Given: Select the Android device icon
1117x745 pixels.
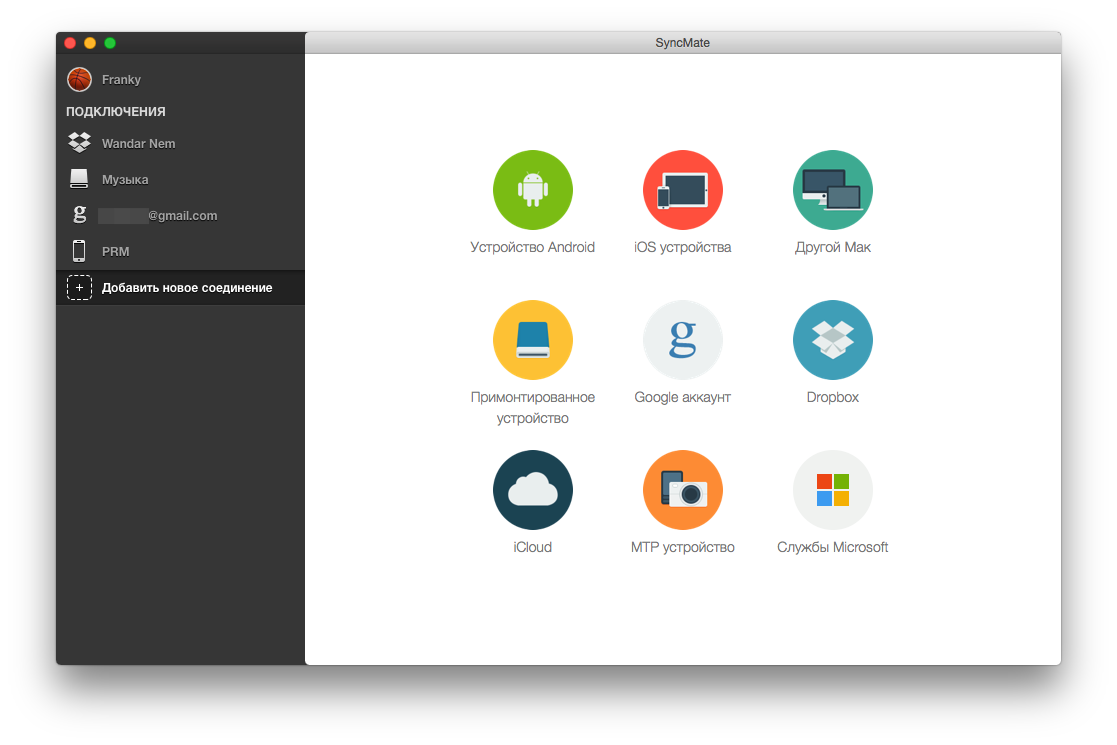Looking at the screenshot, I should [532, 190].
